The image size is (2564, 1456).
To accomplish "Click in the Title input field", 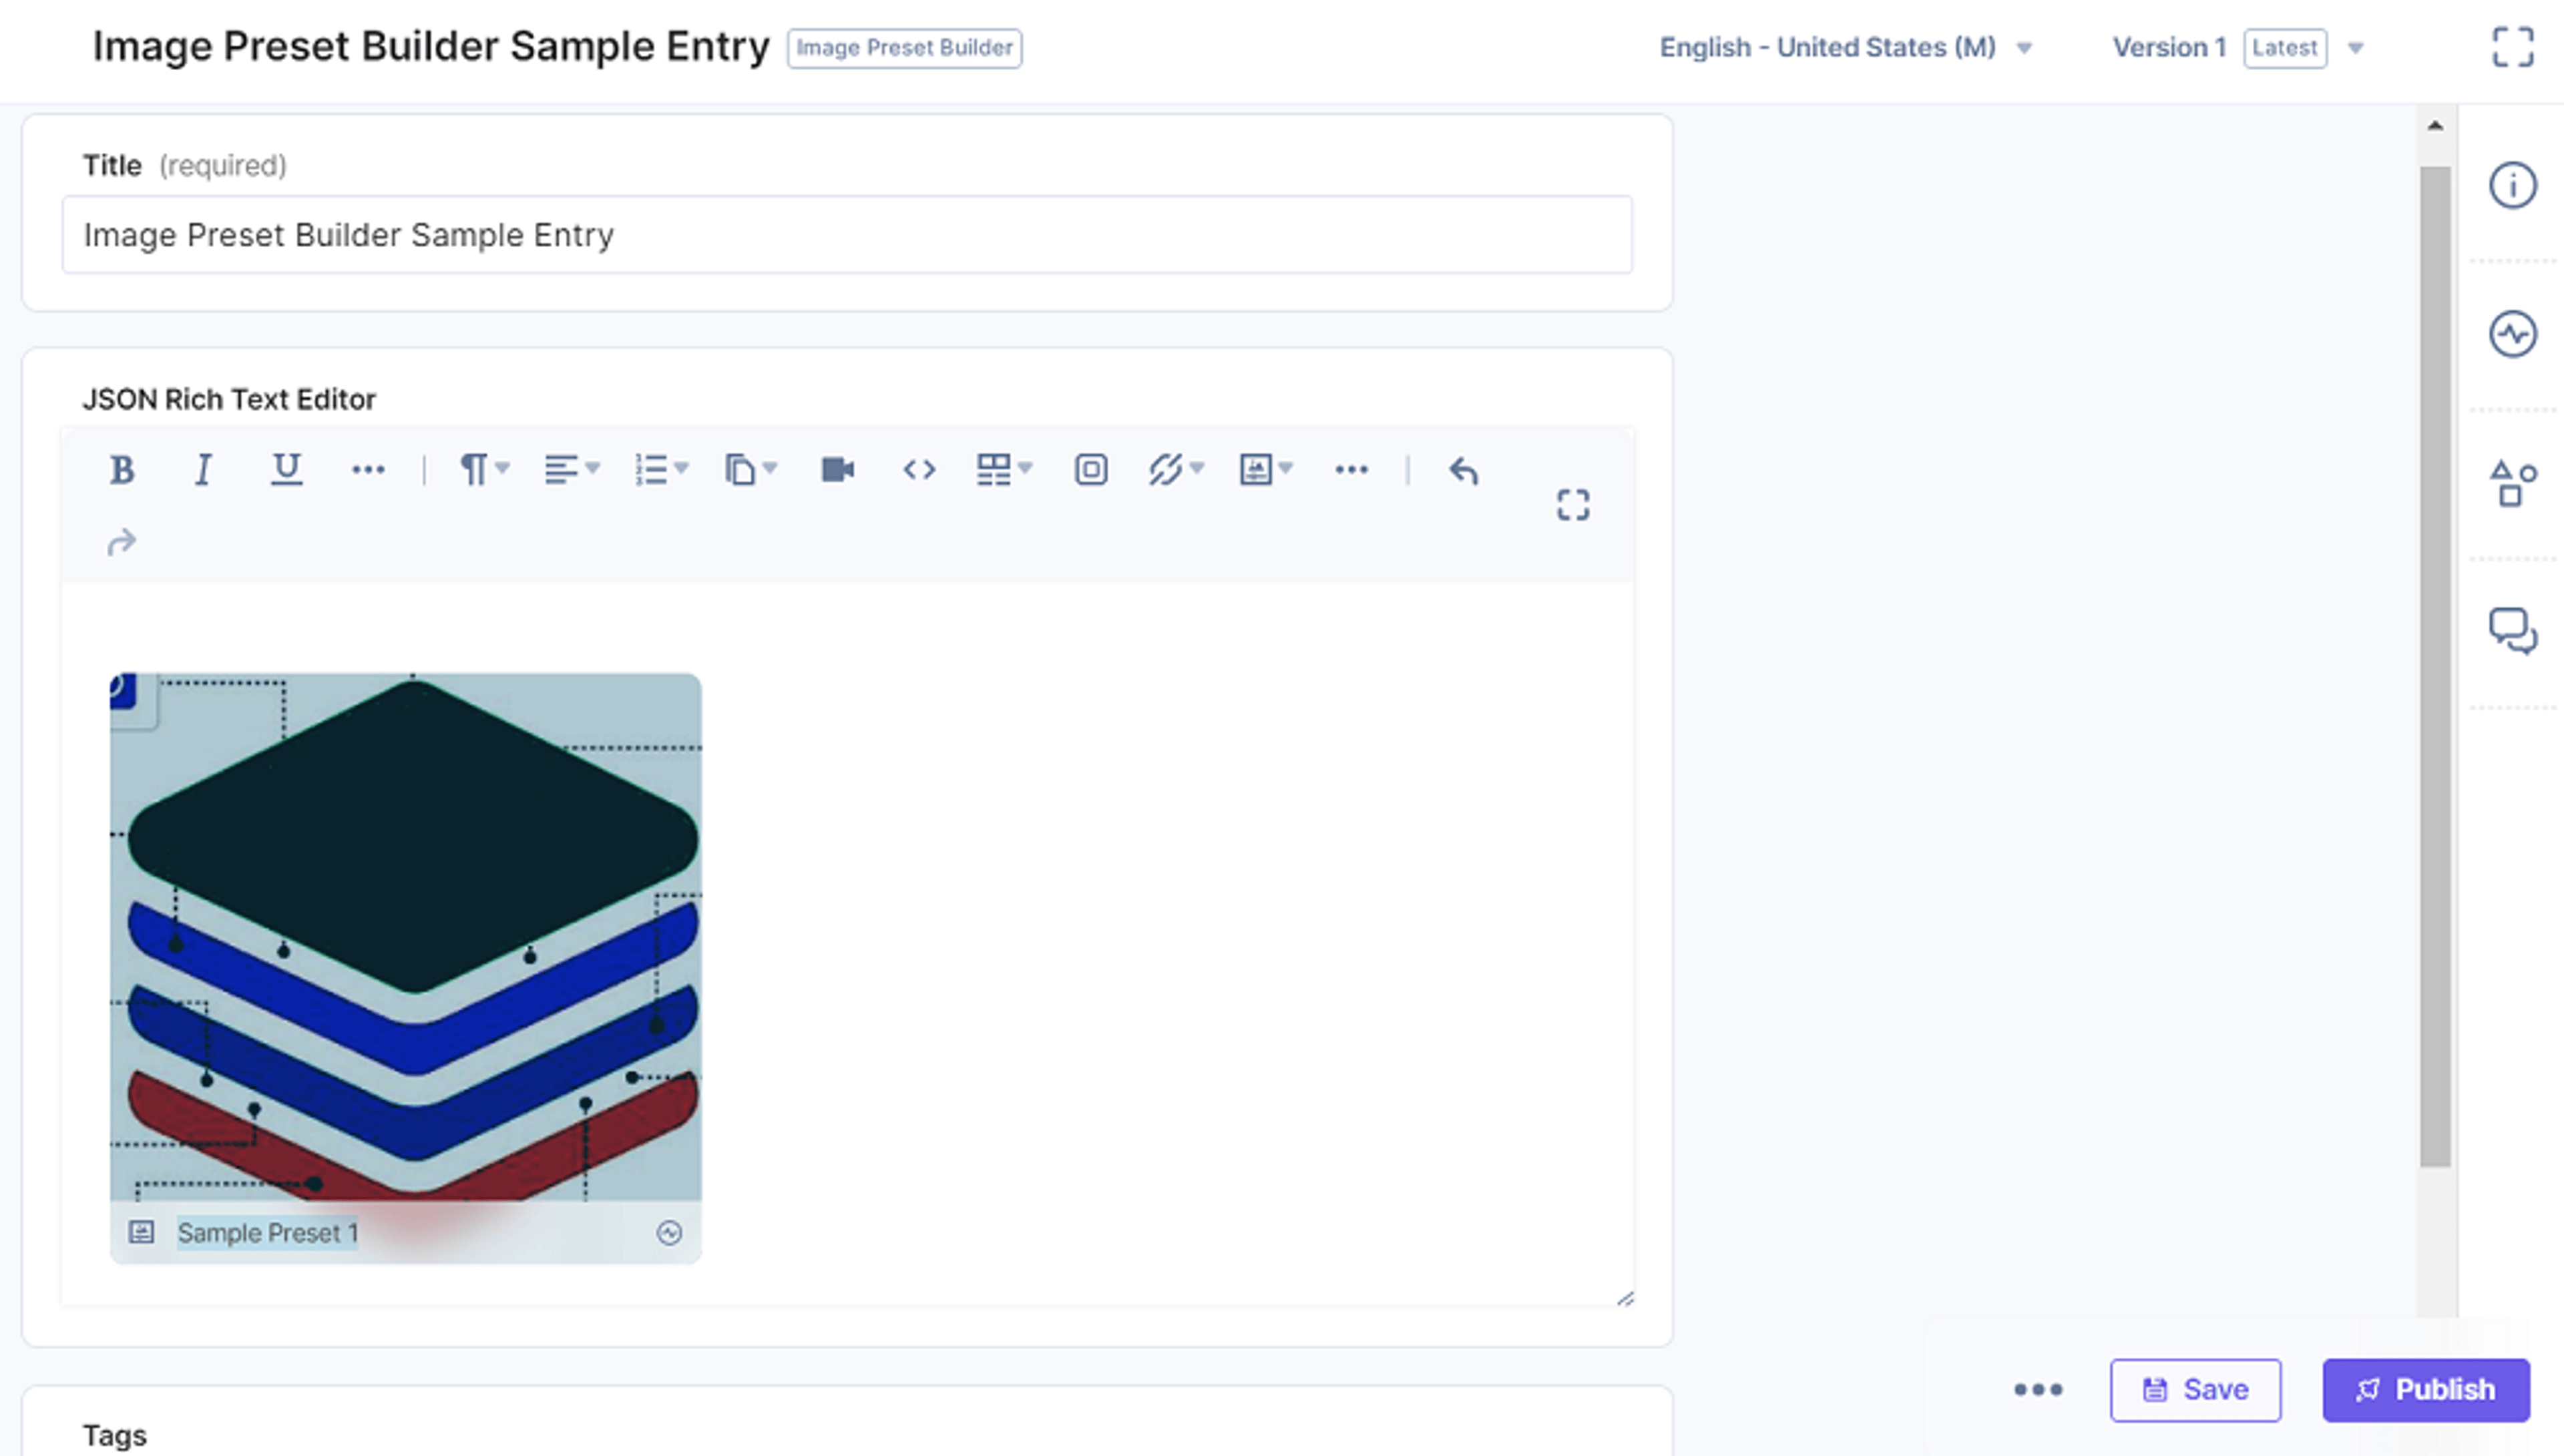I will tap(847, 235).
